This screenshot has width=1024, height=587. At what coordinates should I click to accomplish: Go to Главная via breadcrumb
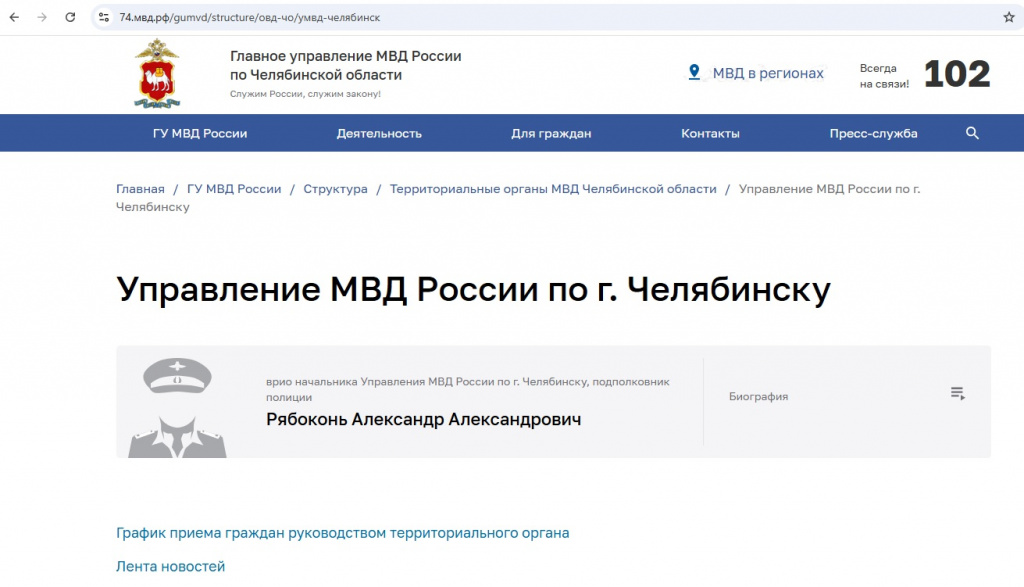click(x=140, y=188)
